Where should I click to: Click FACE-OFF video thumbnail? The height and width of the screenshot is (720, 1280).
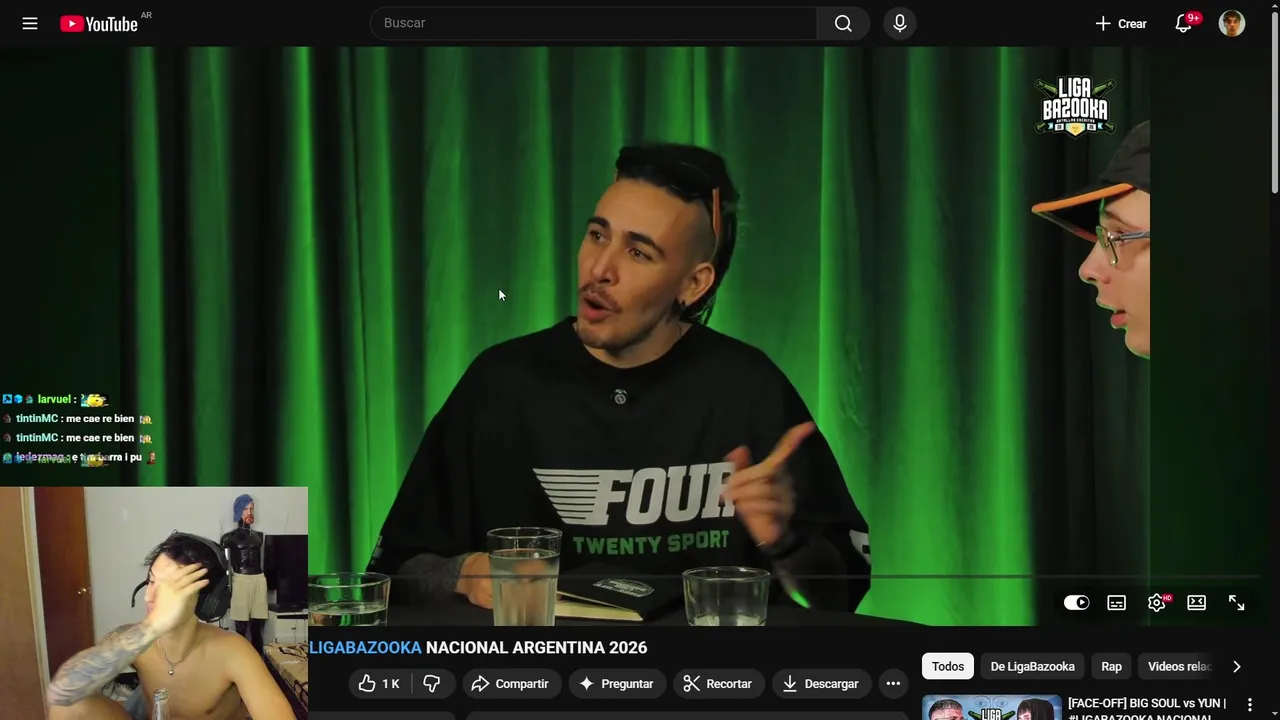coord(992,708)
